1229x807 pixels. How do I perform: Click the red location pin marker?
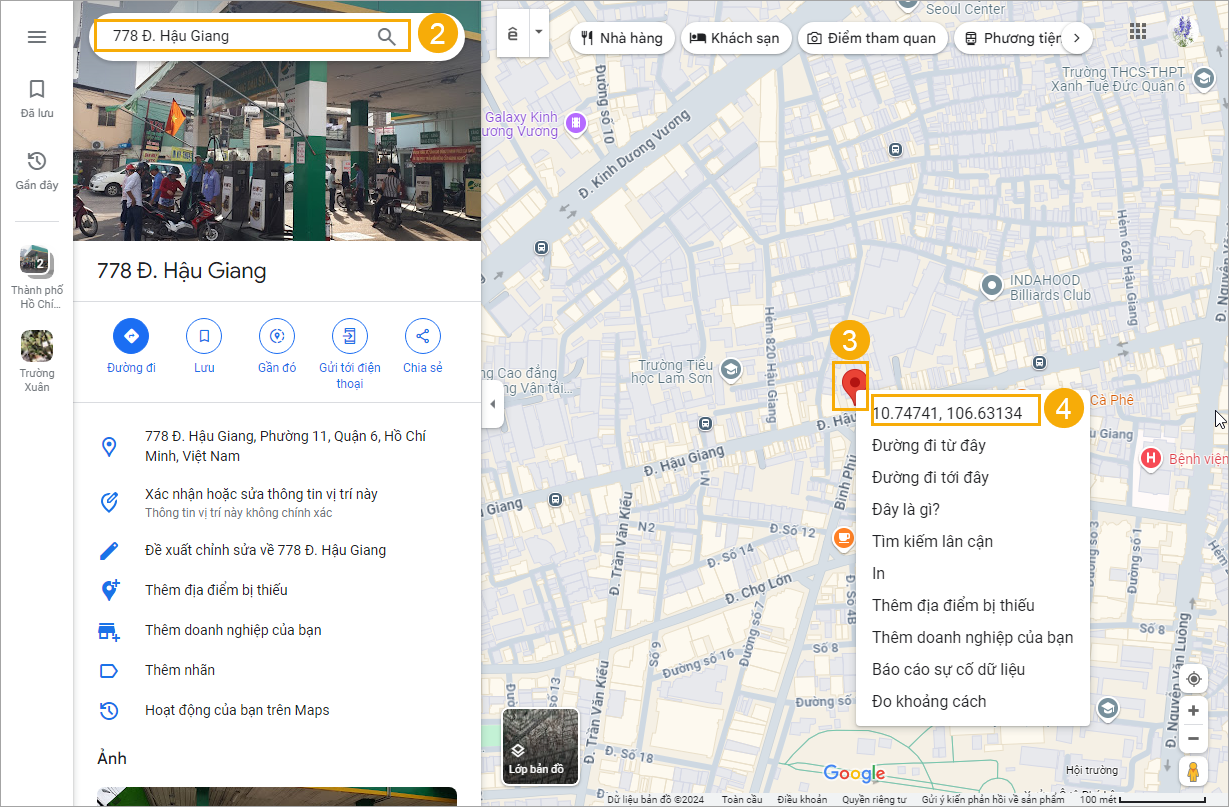click(x=853, y=385)
